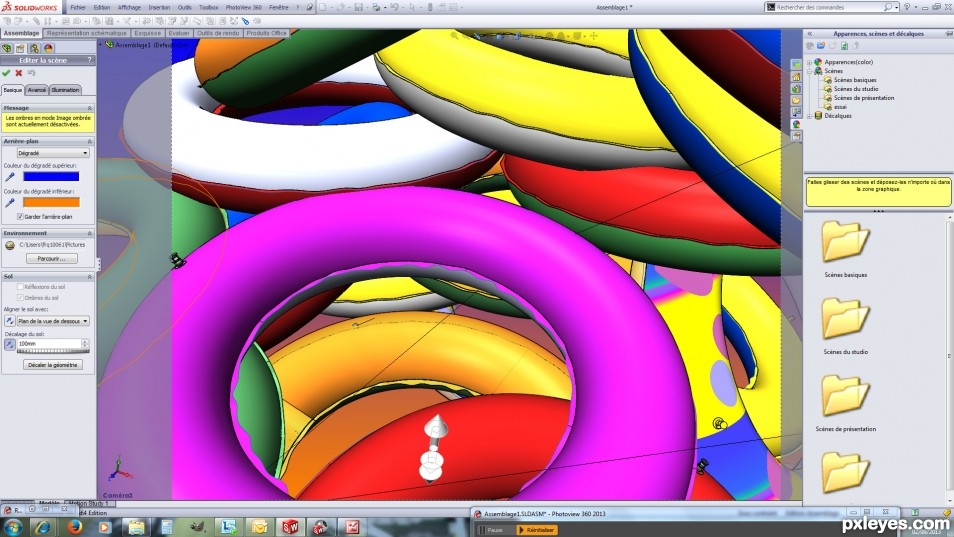This screenshot has width=954, height=537.
Task: Click the floor offset slider track
Action: click(x=53, y=351)
